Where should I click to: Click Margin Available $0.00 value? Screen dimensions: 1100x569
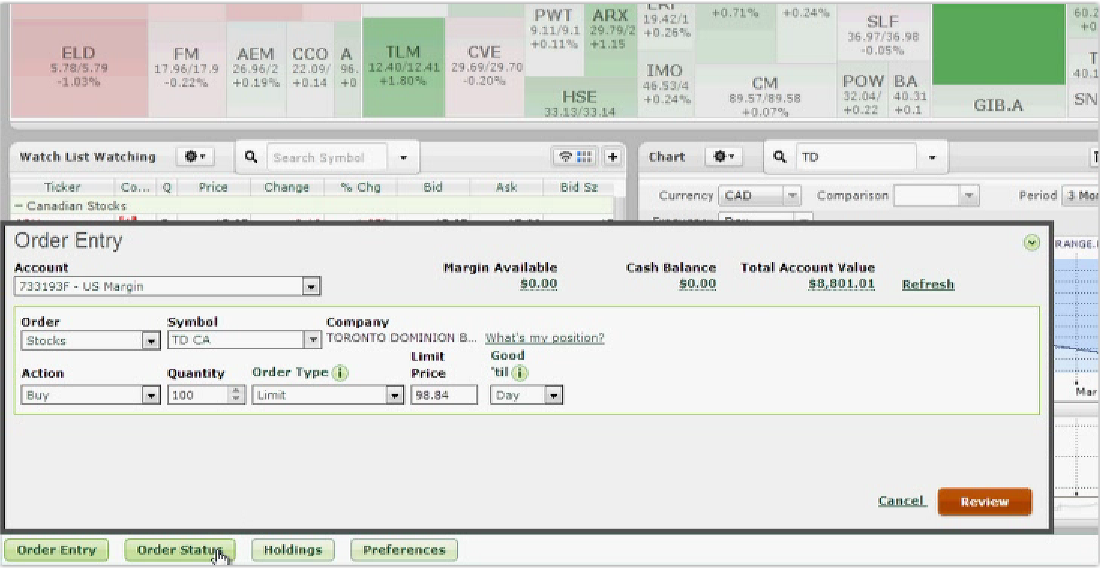coord(539,284)
